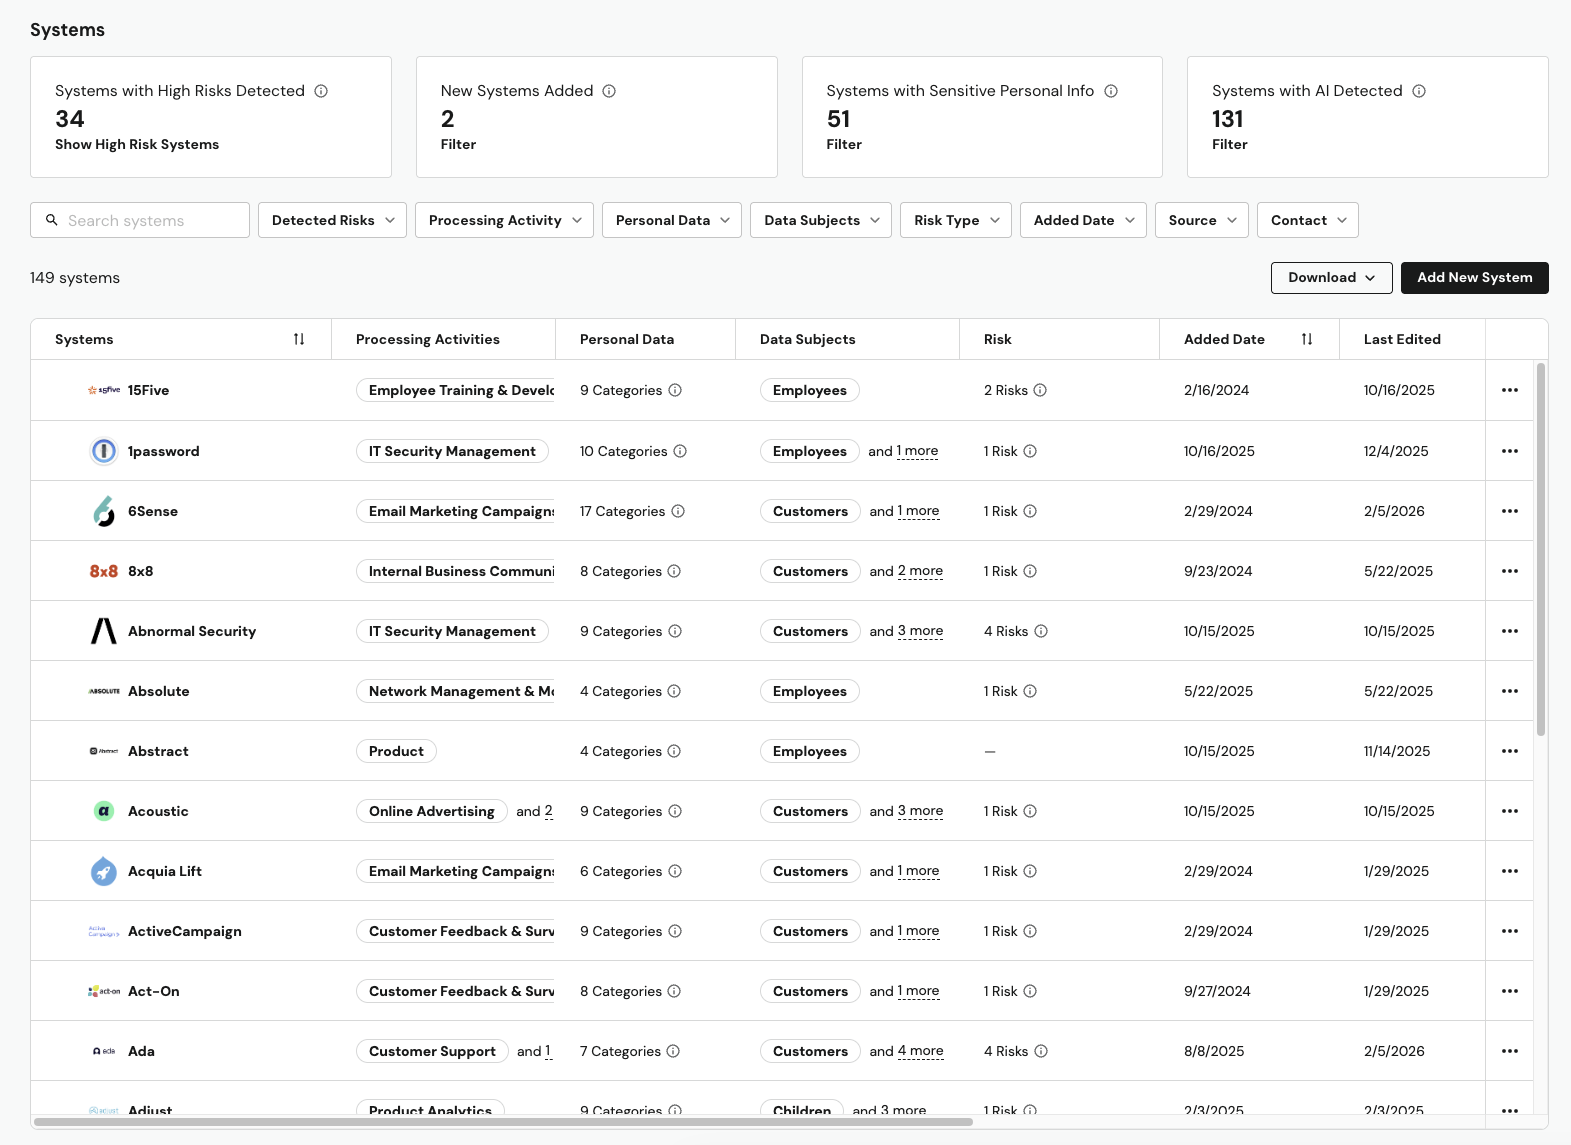Open the Download dropdown button
Image resolution: width=1571 pixels, height=1145 pixels.
point(1331,278)
